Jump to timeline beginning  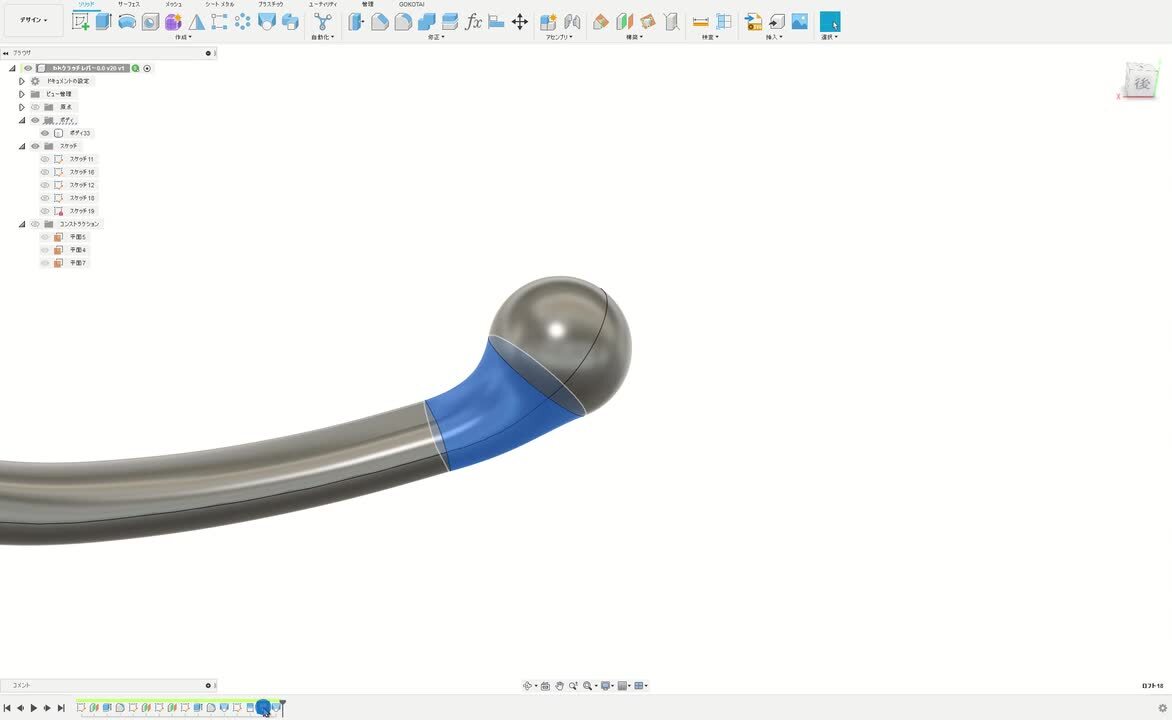7,708
